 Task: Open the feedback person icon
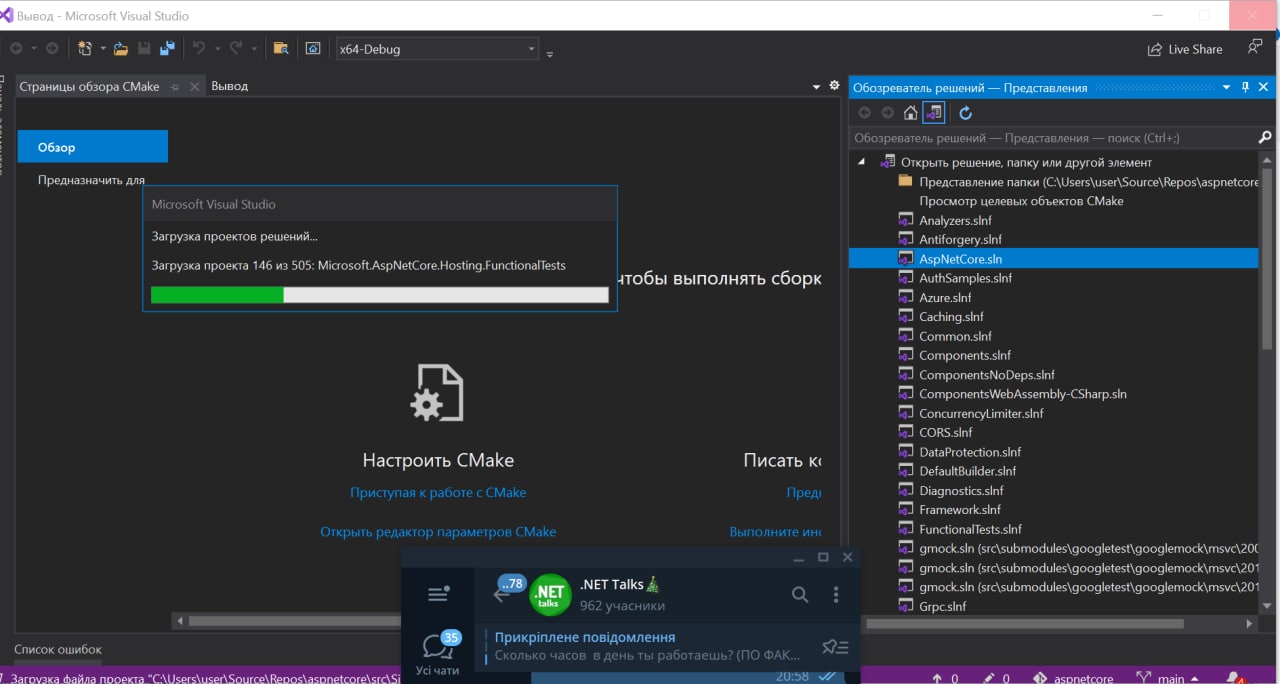pos(1255,47)
